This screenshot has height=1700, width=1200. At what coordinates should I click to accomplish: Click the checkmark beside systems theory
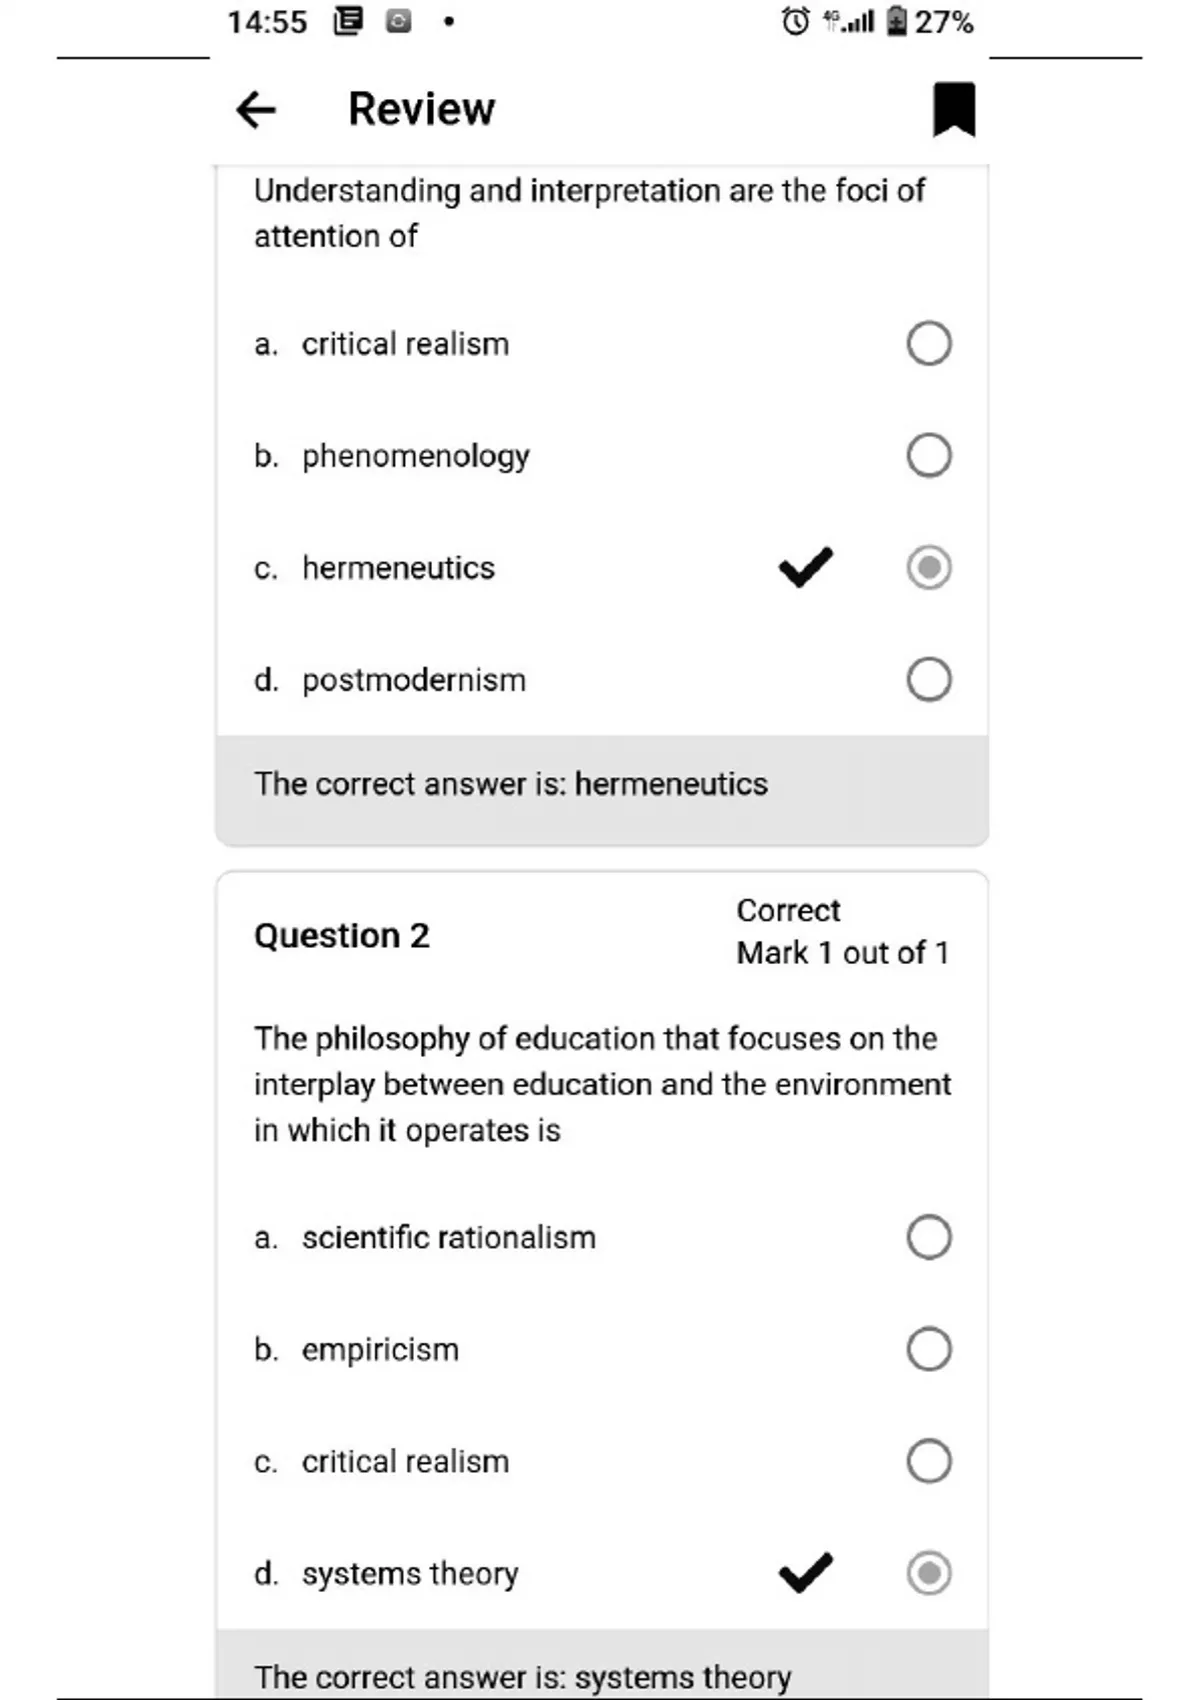tap(805, 1572)
